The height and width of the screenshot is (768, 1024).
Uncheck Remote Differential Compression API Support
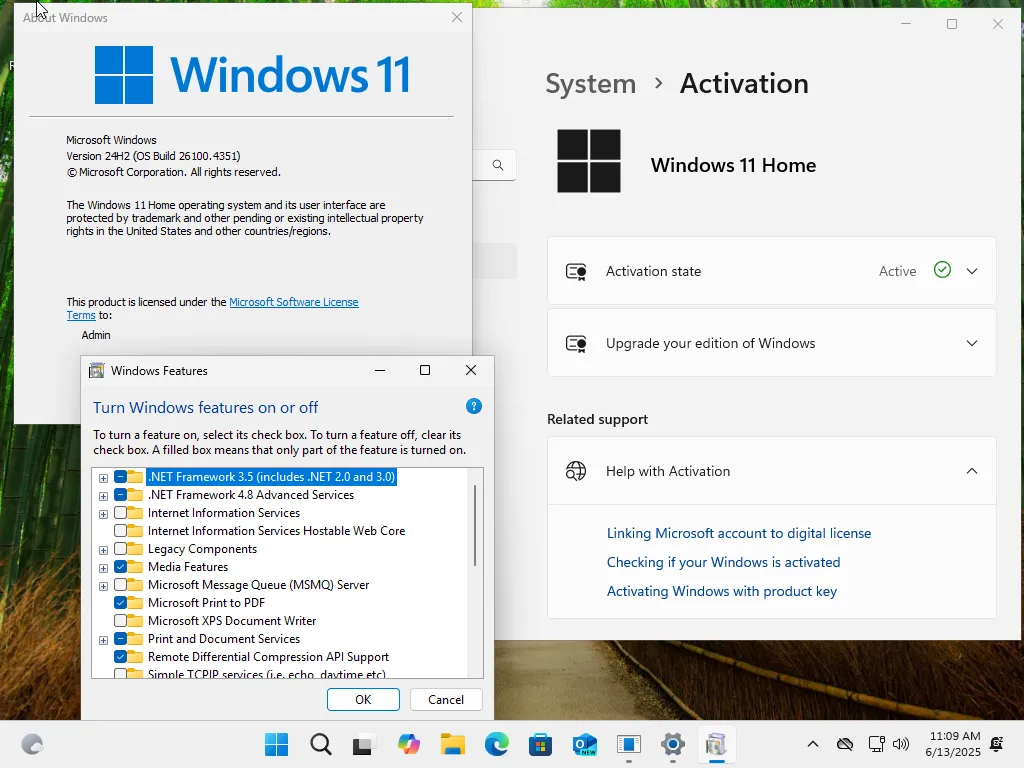[120, 657]
